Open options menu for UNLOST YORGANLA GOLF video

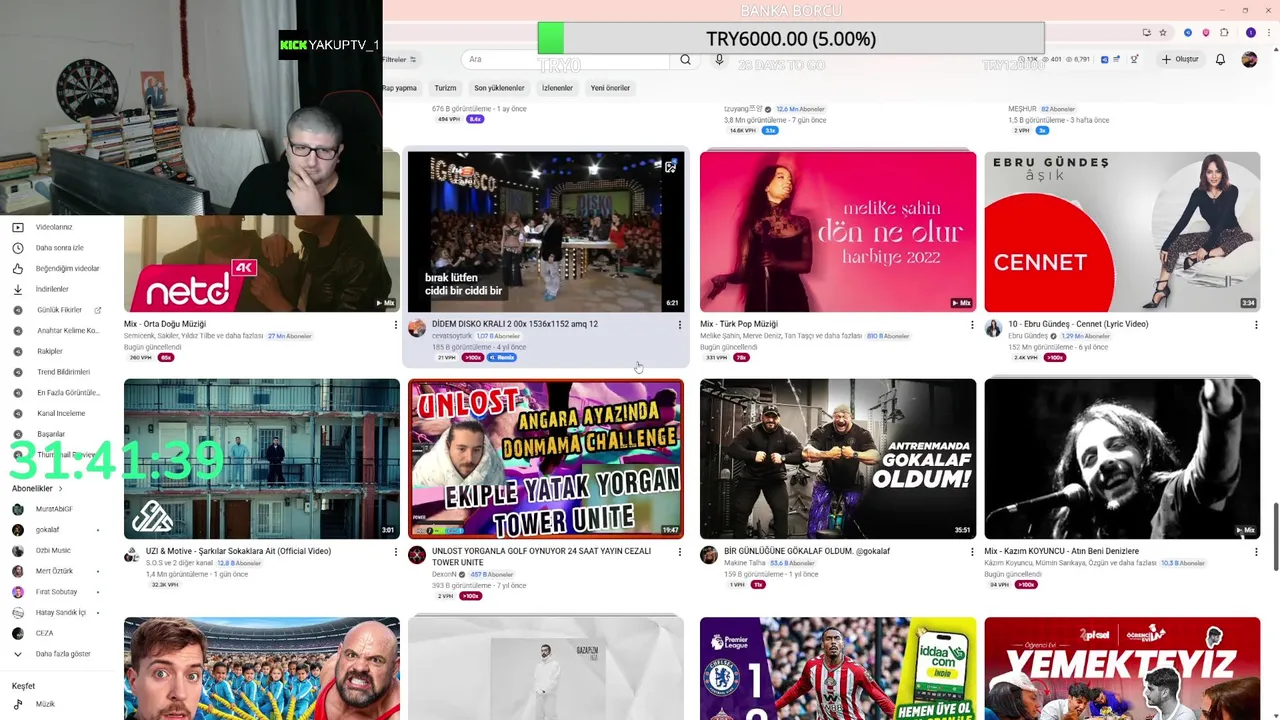(x=680, y=552)
